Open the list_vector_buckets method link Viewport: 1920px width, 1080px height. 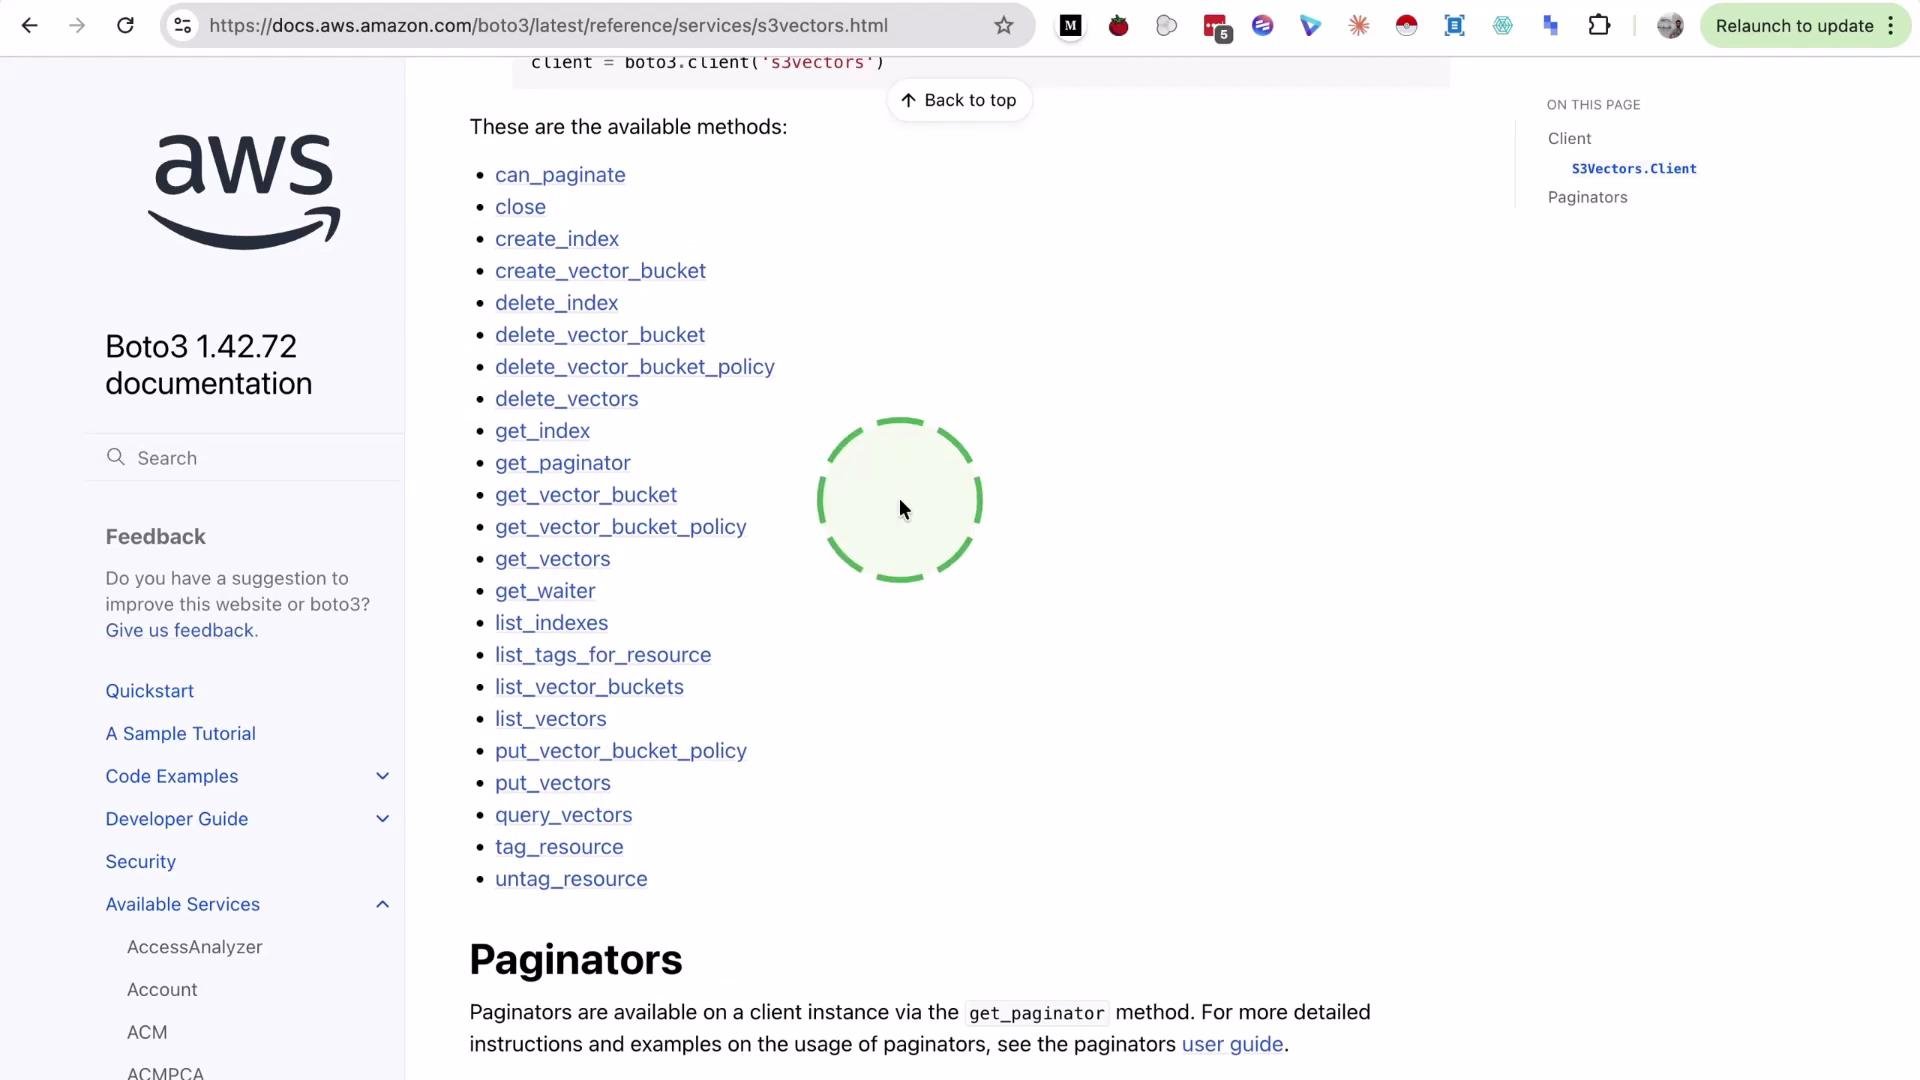coord(589,687)
